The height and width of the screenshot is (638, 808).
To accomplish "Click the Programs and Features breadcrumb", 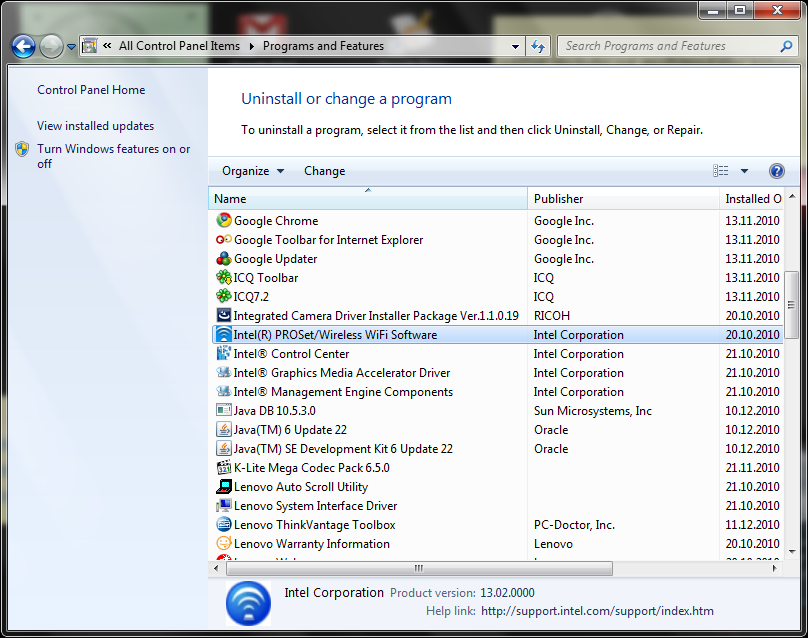I will [x=323, y=46].
